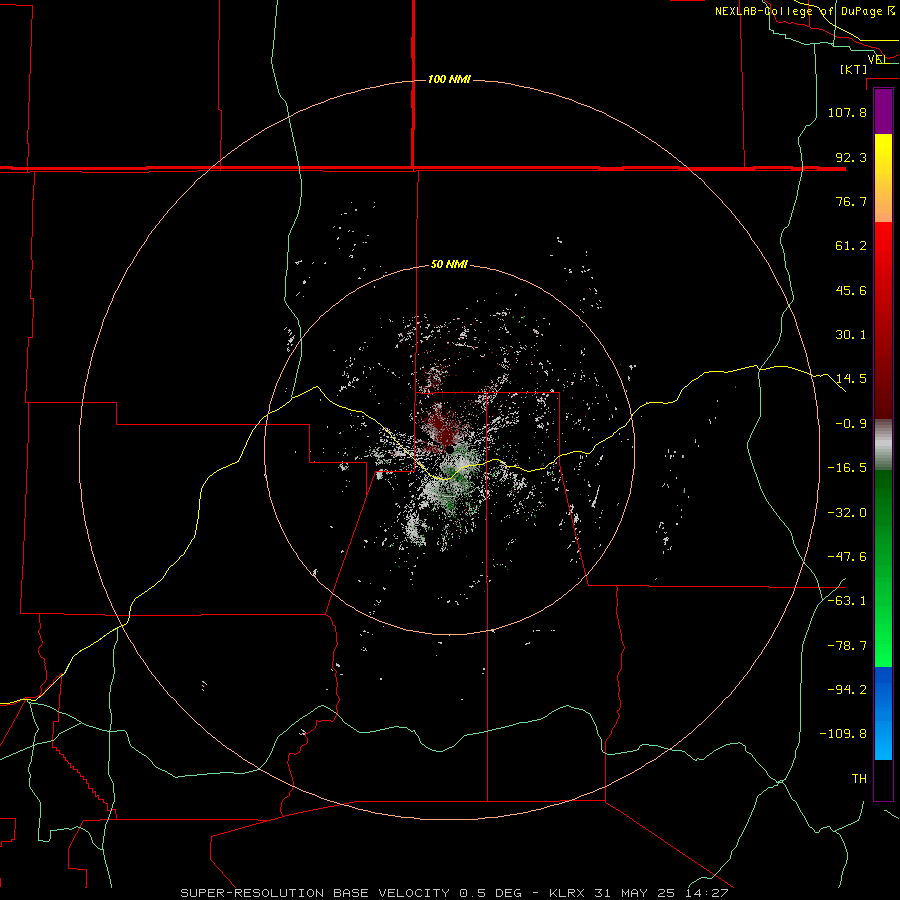
Task: Click the [KT] units label
Action: pos(854,69)
